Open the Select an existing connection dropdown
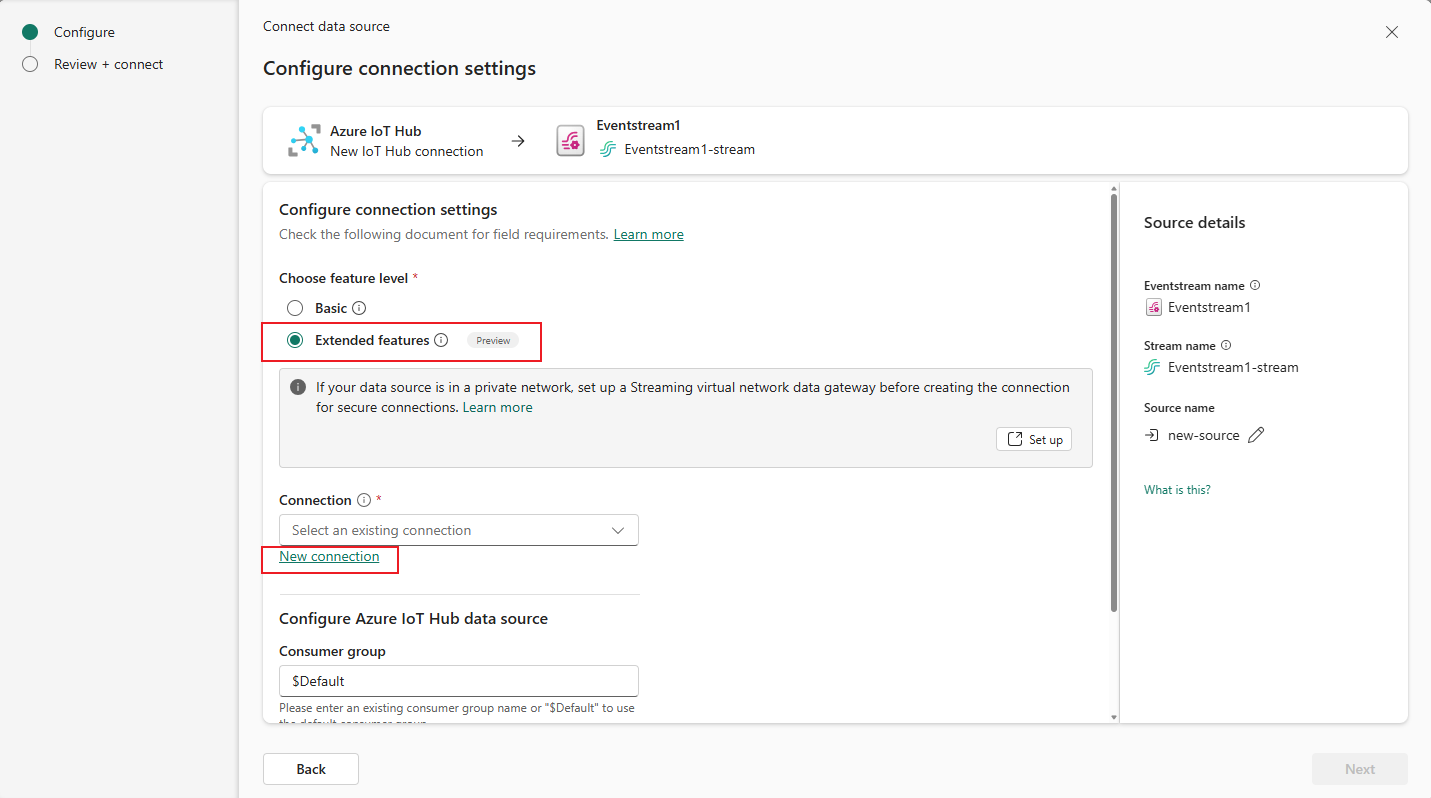Viewport: 1431px width, 798px height. tap(459, 530)
